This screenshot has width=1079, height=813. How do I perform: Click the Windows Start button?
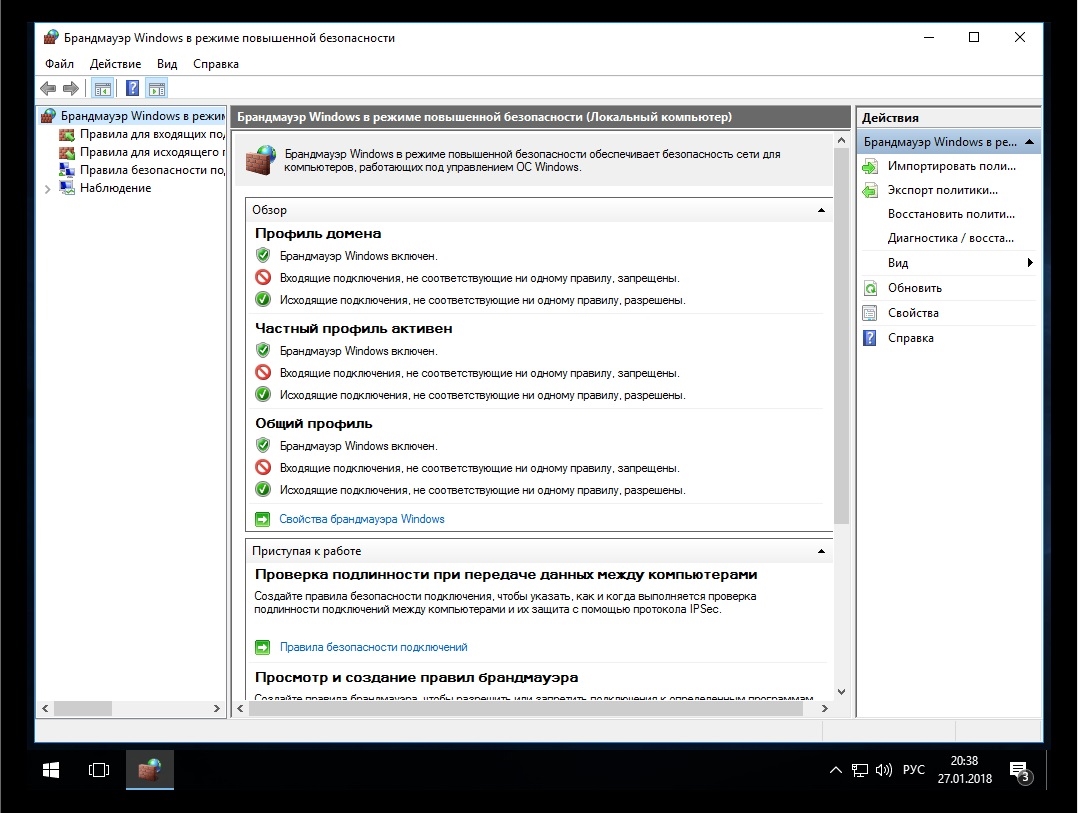(51, 770)
